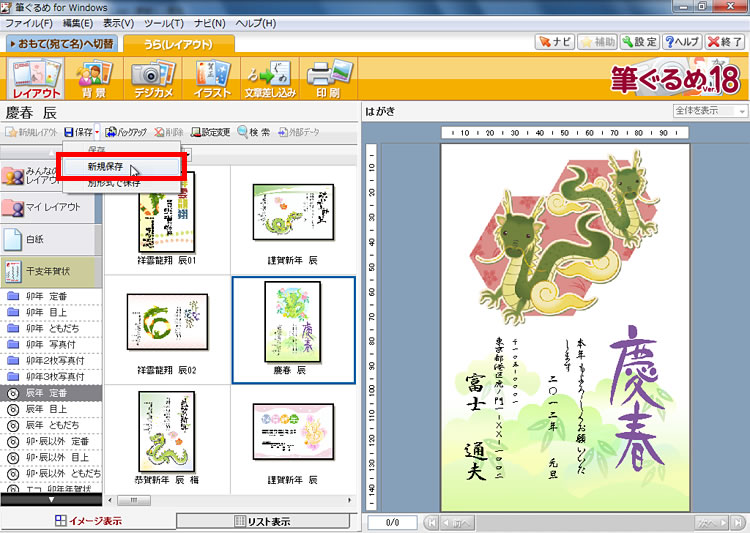
Task: Switch to おもて(宛て名)へ切替 tab
Action: point(62,44)
